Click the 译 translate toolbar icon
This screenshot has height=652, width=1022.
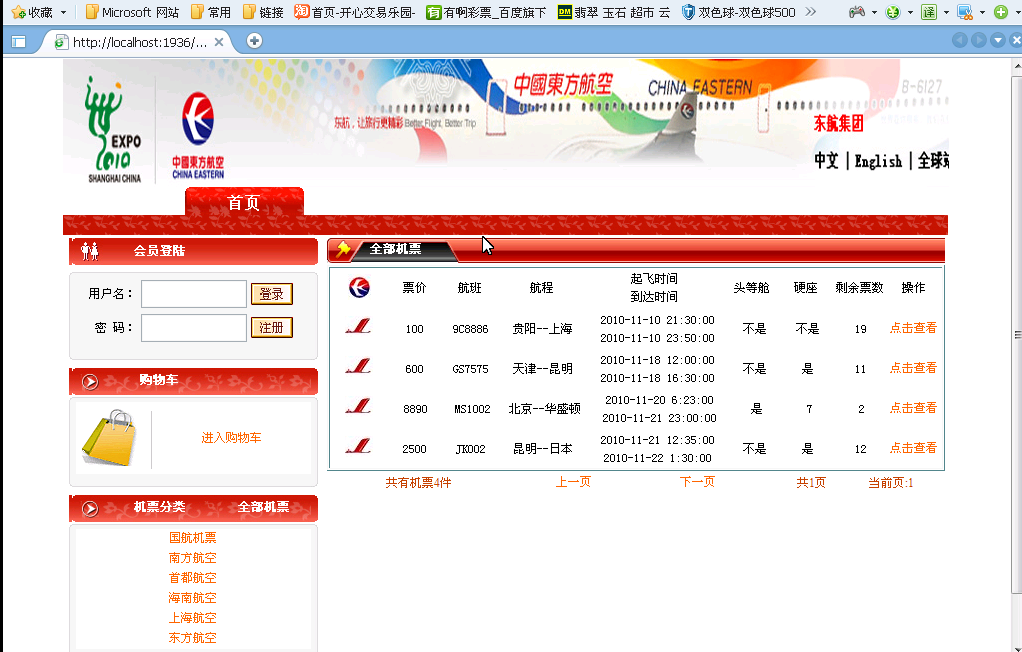point(929,12)
